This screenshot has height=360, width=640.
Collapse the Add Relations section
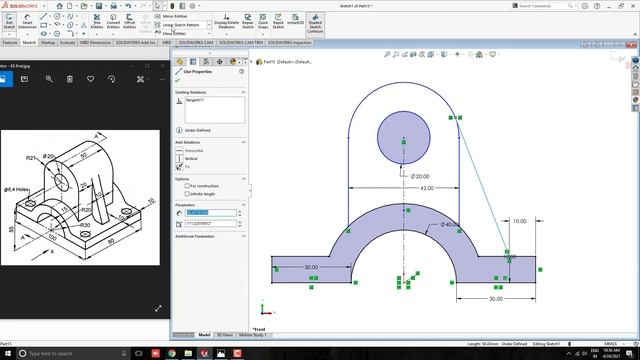point(244,142)
